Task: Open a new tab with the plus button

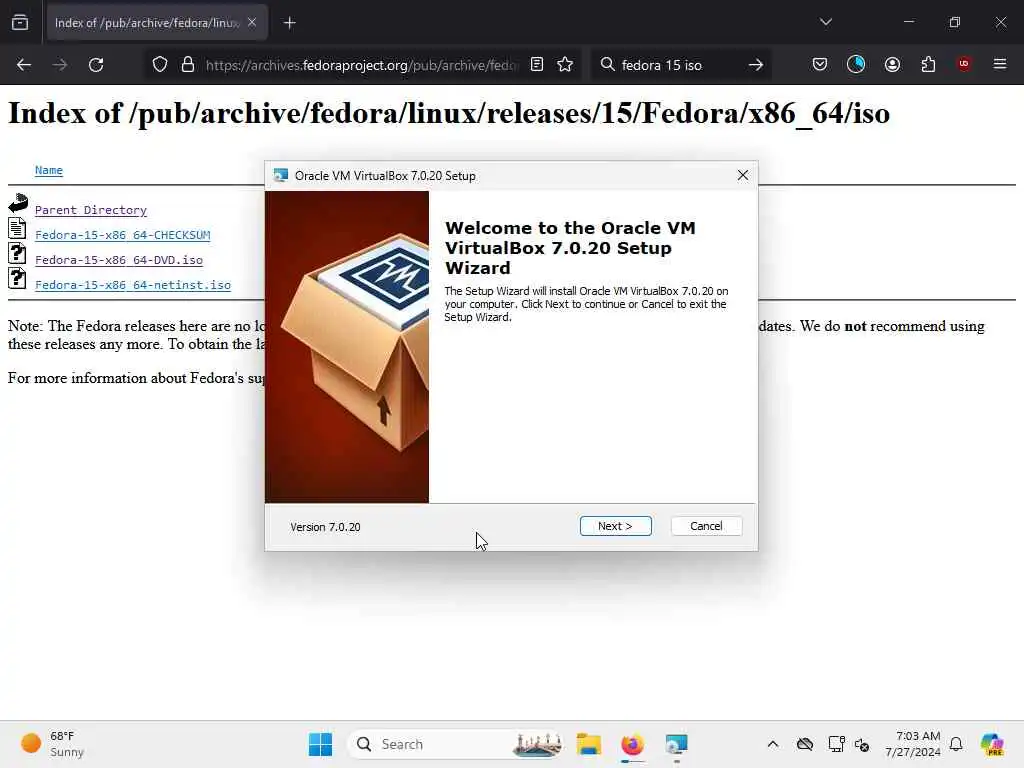Action: [x=289, y=23]
